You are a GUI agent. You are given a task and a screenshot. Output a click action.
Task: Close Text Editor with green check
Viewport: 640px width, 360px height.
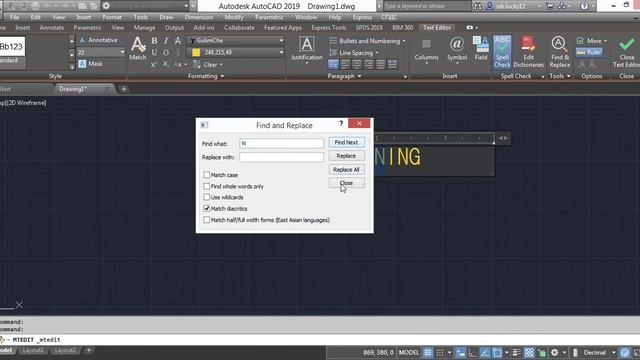tap(626, 52)
